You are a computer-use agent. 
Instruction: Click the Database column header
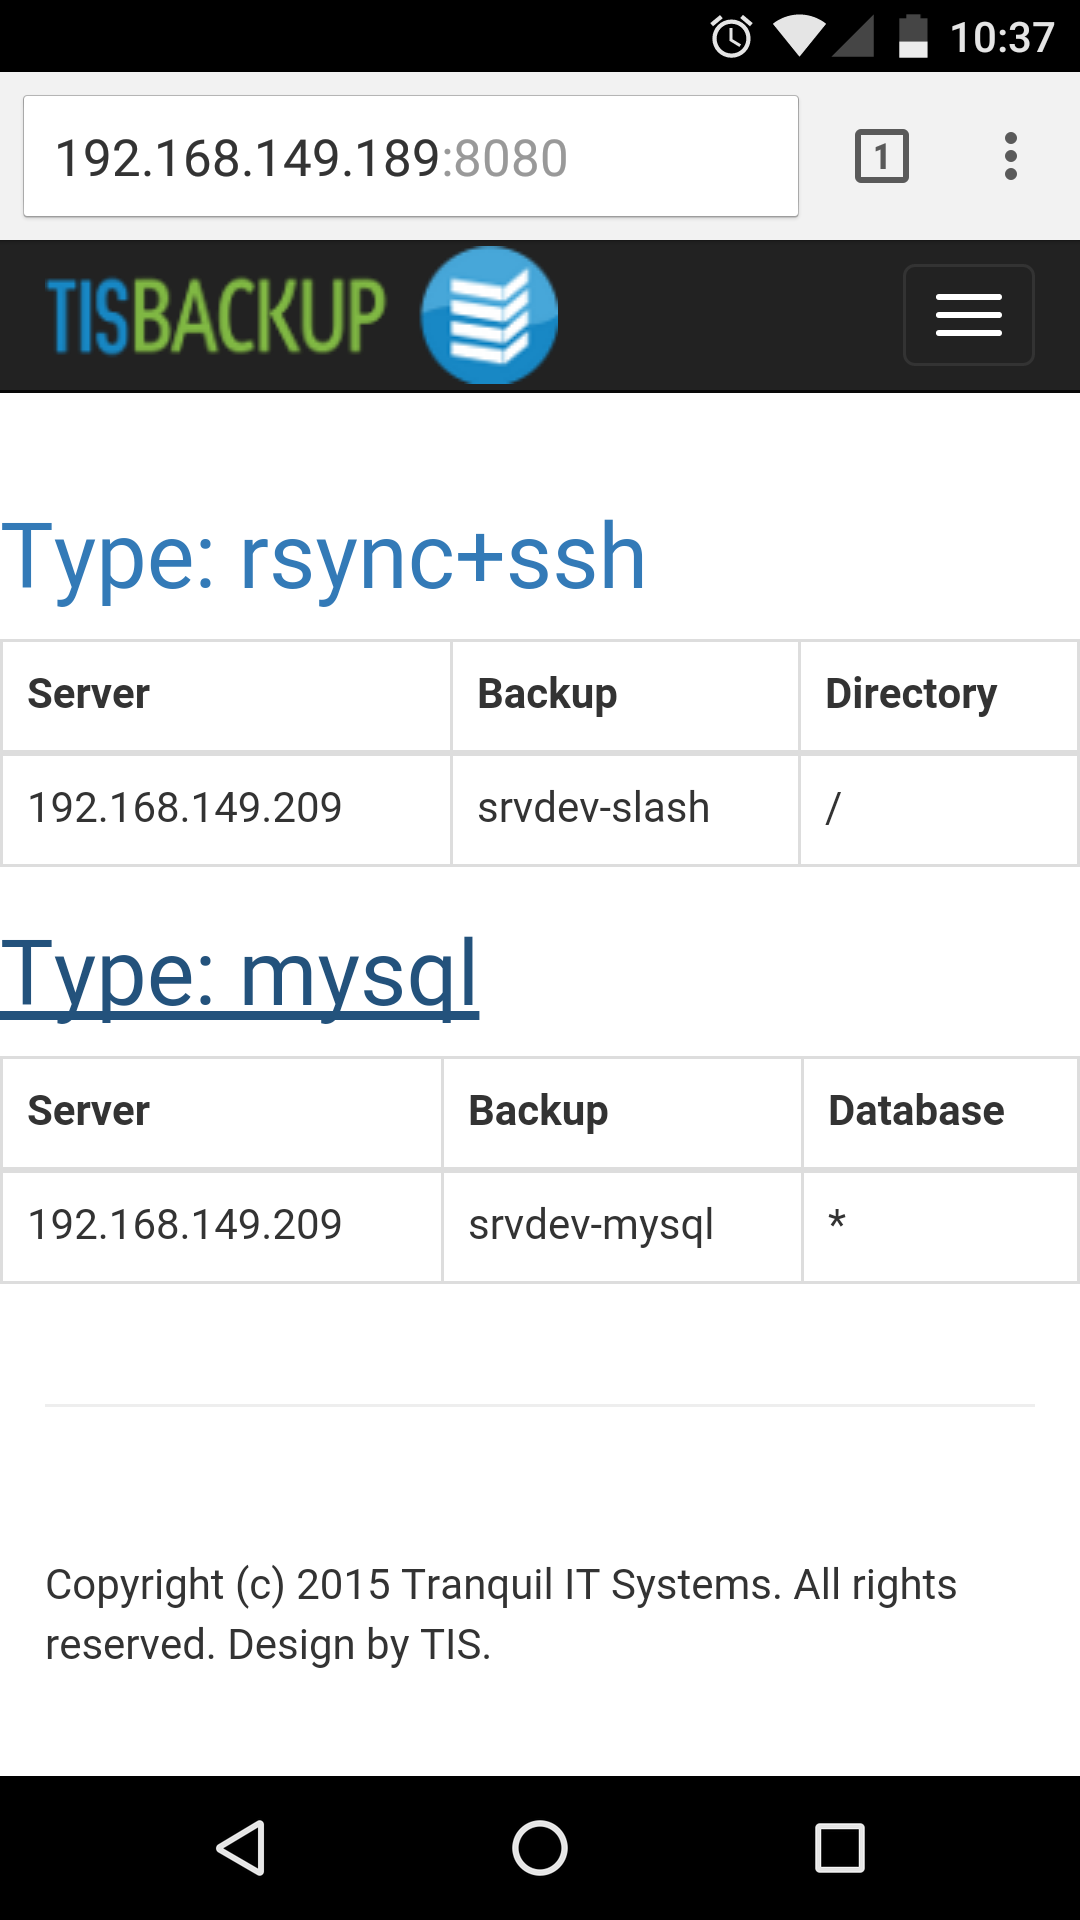pyautogui.click(x=916, y=1111)
